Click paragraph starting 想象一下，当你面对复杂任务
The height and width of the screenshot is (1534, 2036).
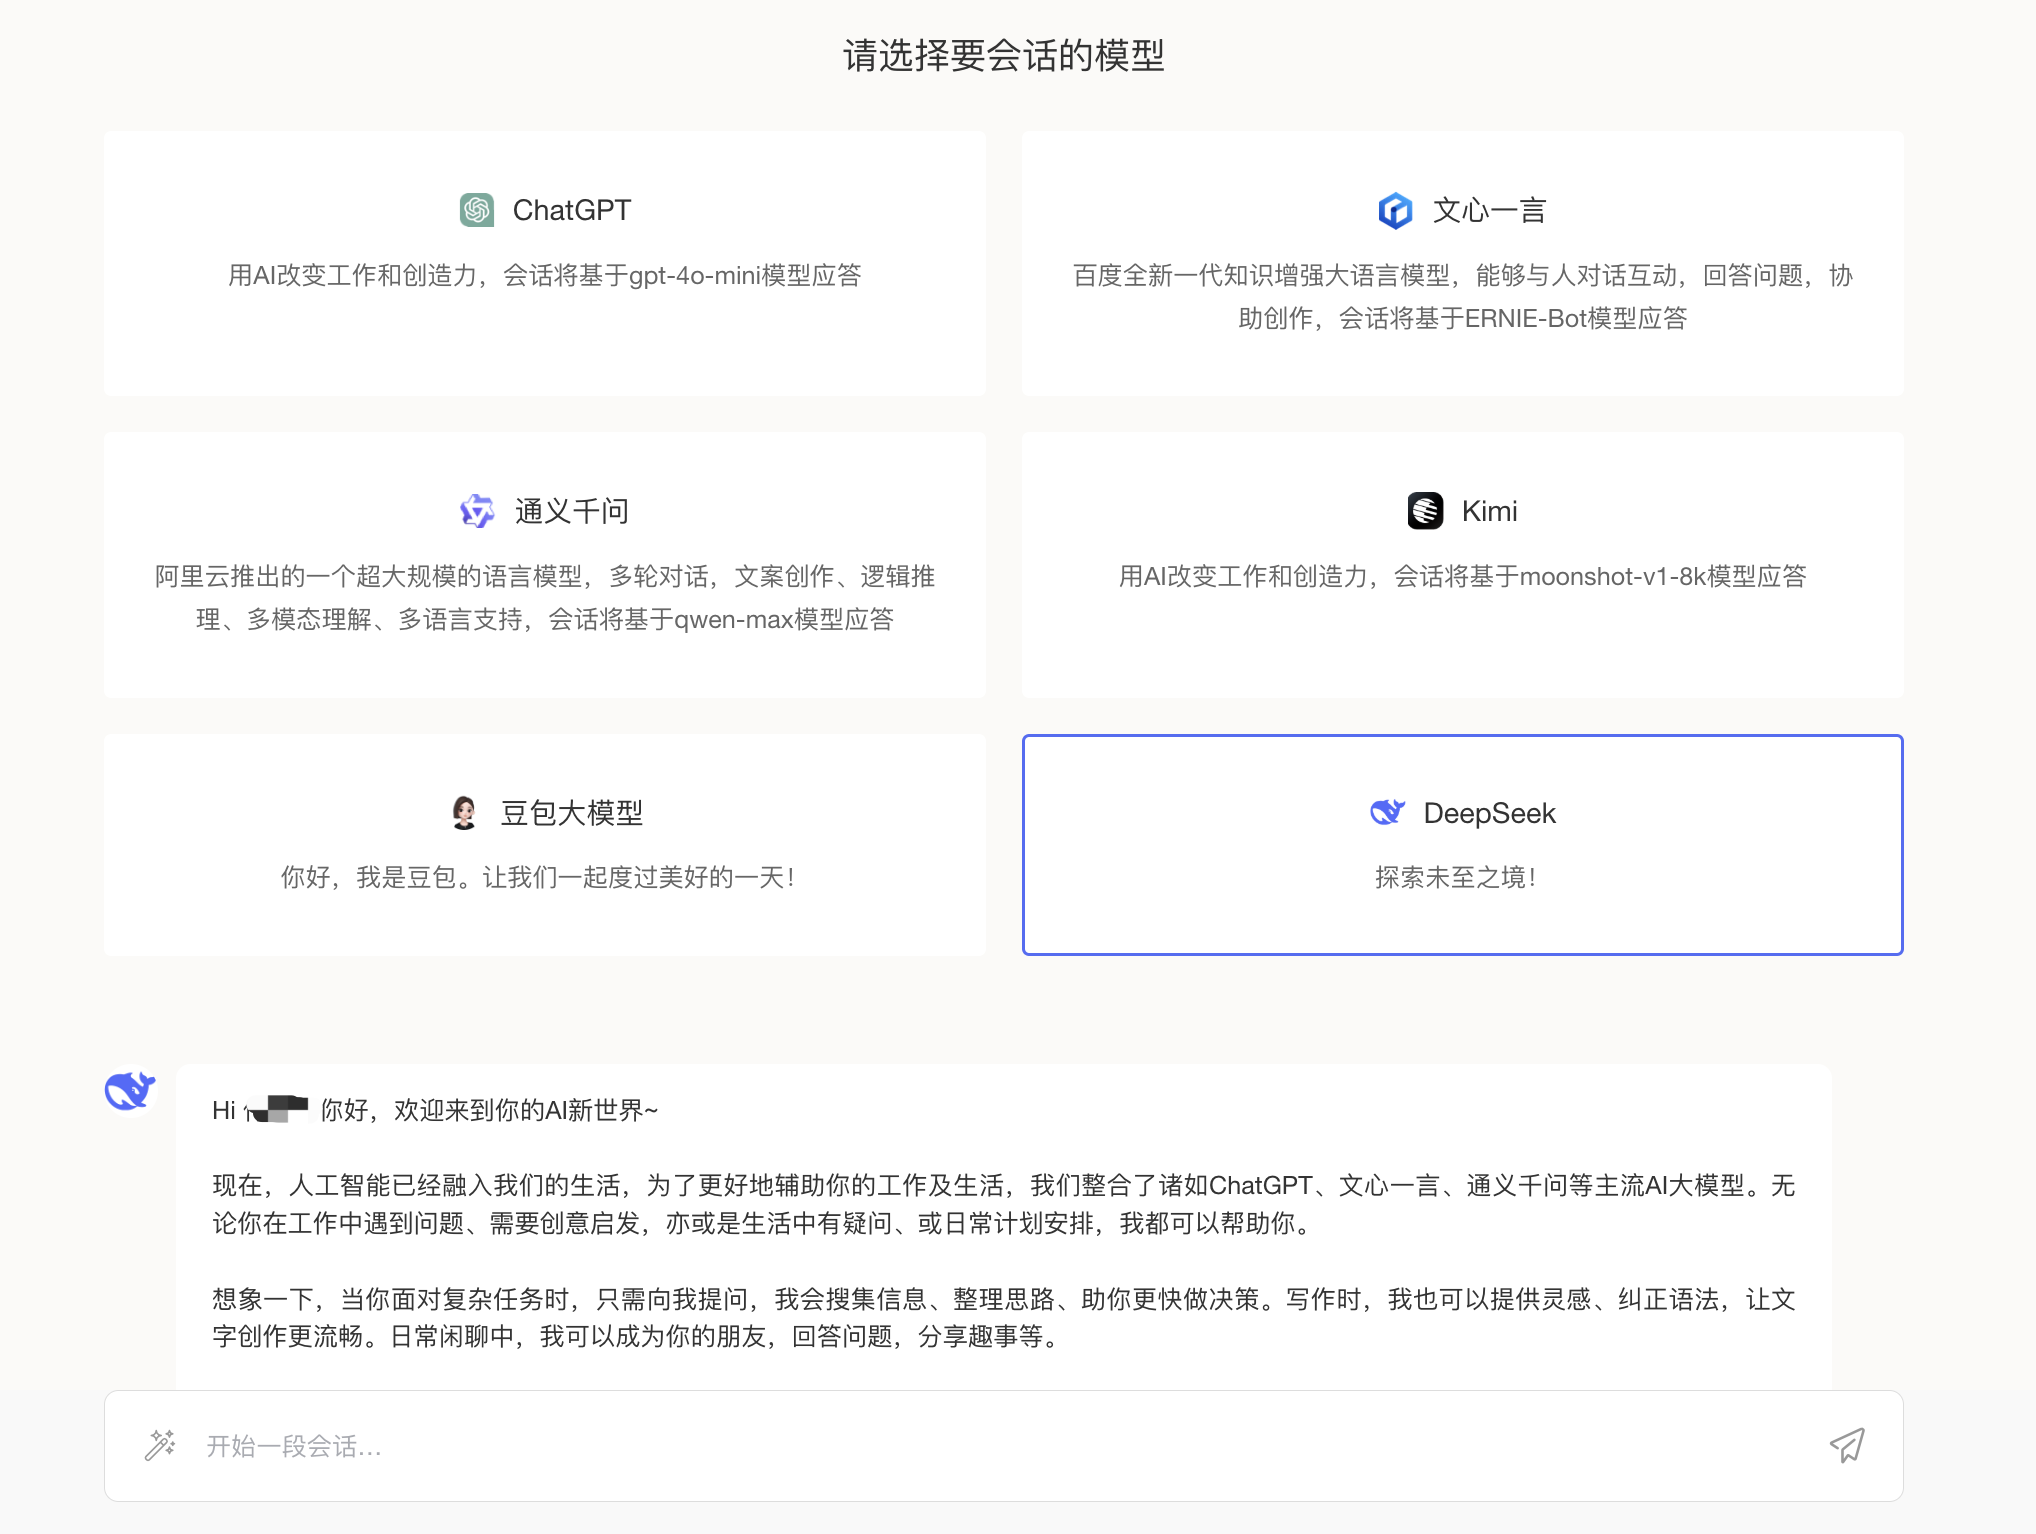click(1004, 1318)
